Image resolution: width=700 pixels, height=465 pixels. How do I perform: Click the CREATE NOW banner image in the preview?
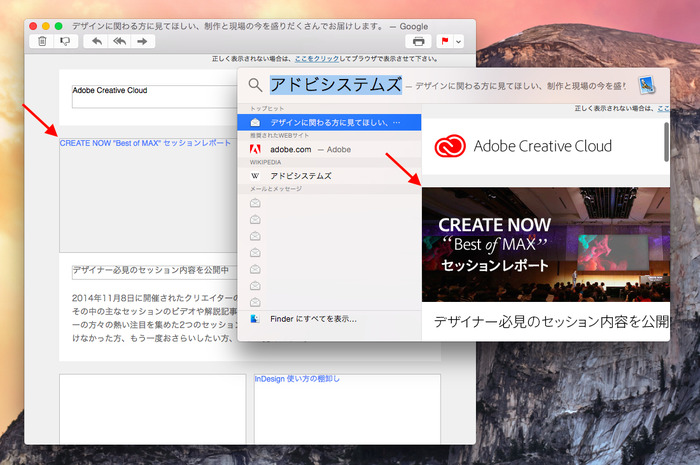pyautogui.click(x=546, y=245)
